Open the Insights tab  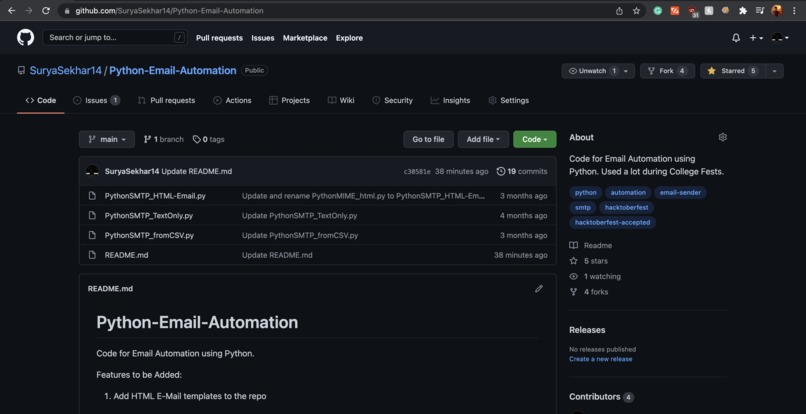[450, 100]
